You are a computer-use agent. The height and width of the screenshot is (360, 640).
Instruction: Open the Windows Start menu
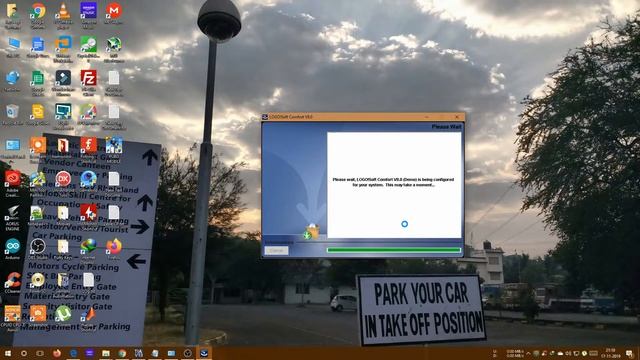7,353
